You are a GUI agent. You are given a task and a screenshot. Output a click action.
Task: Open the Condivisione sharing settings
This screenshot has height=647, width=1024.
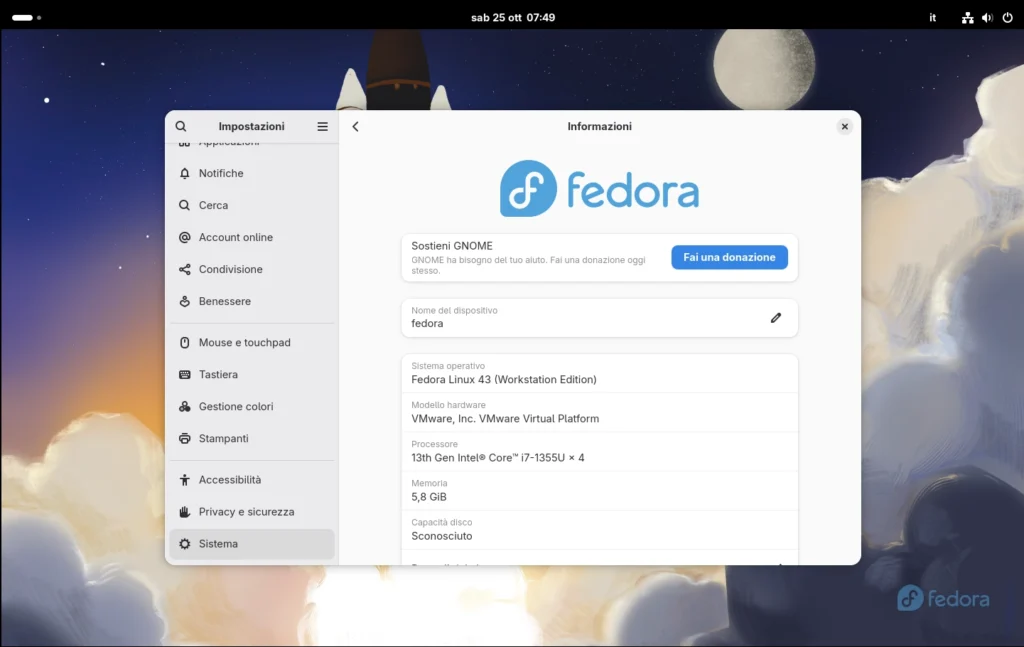click(x=231, y=269)
